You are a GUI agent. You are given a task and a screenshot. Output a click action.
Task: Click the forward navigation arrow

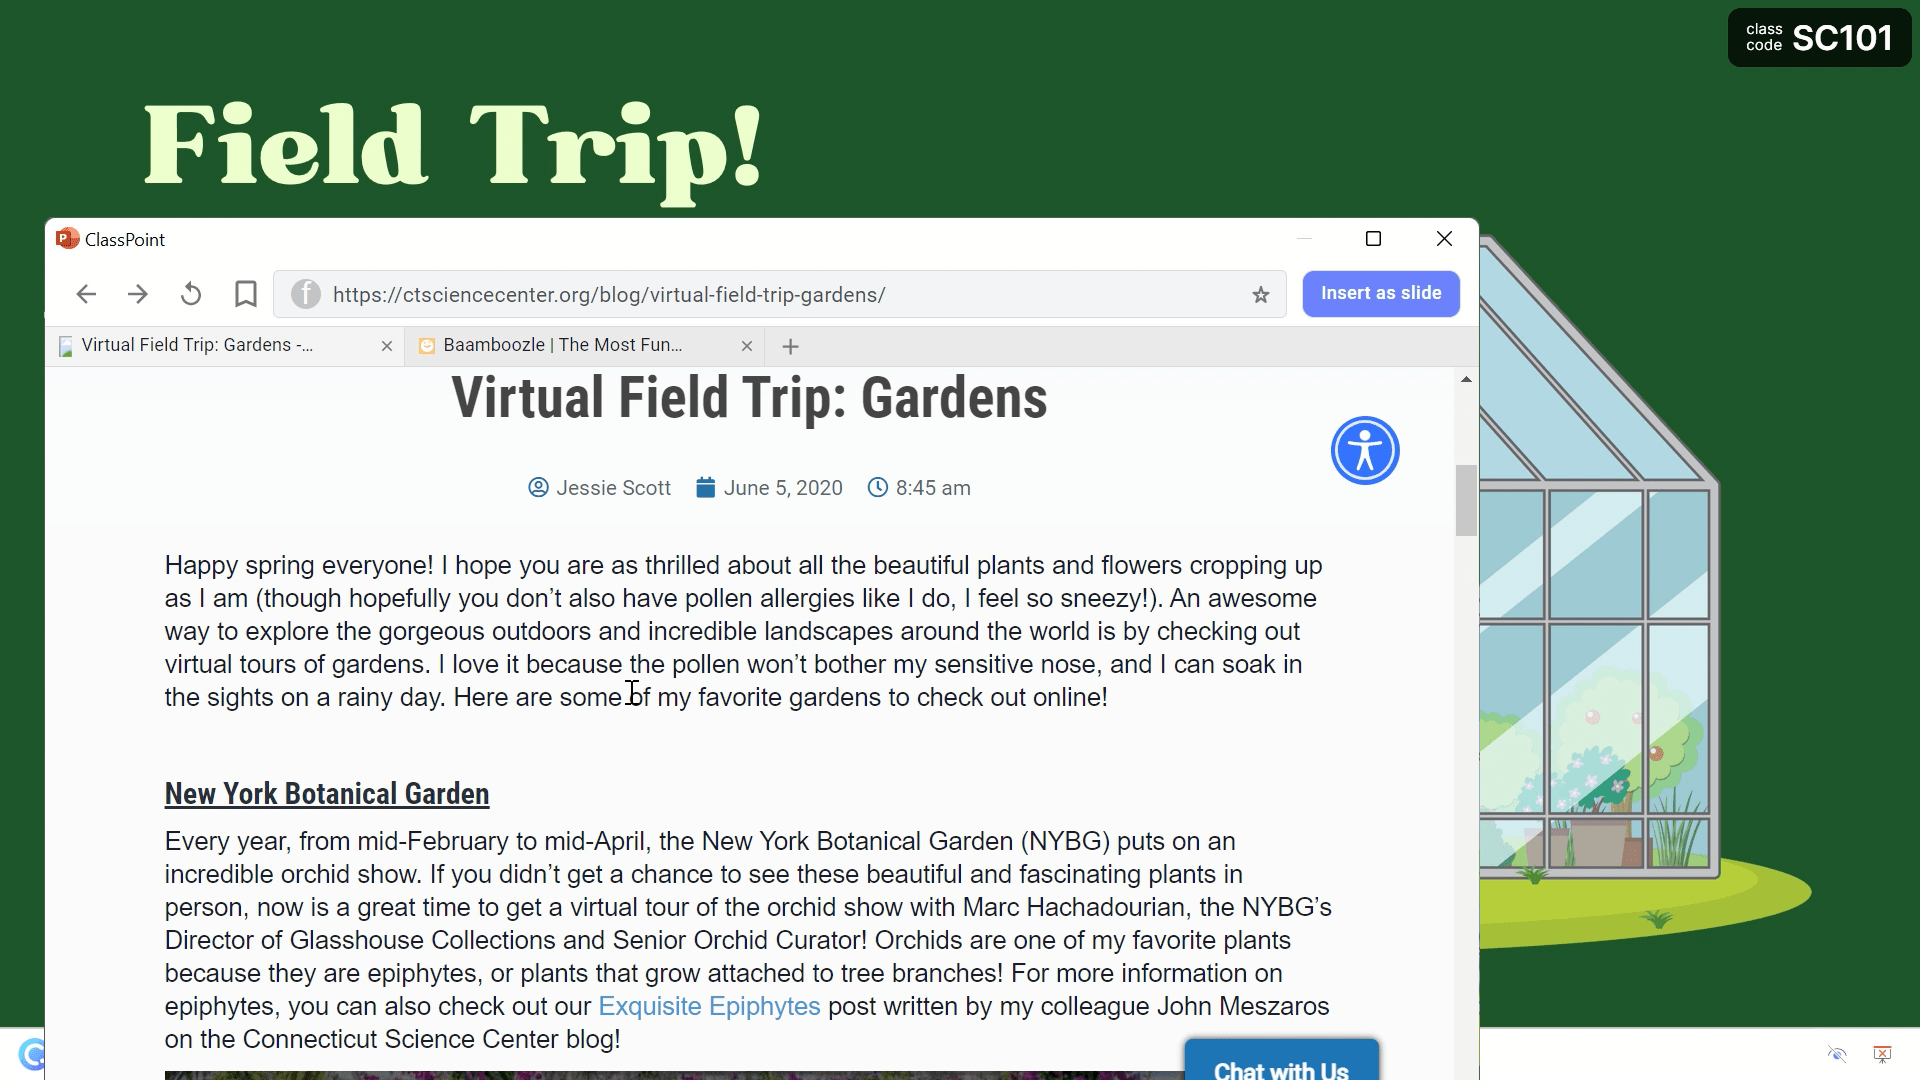pyautogui.click(x=138, y=293)
